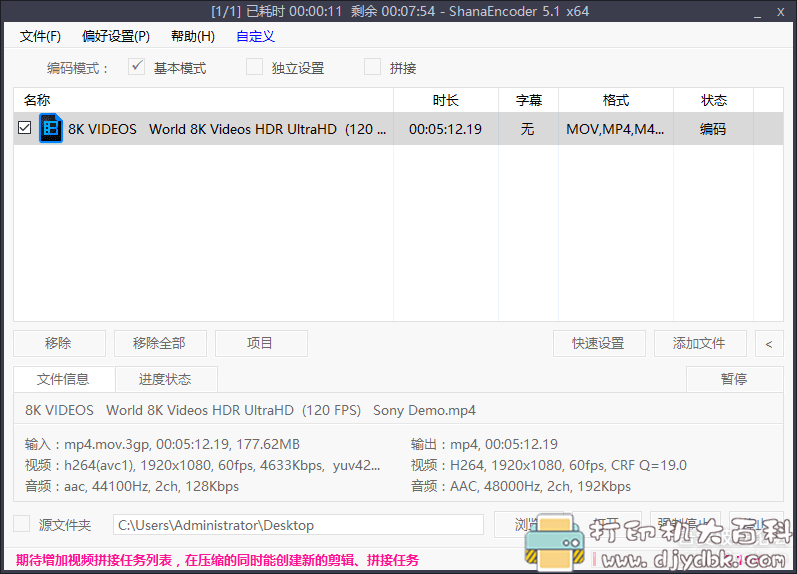Click output 视频 line with CRF Q=19.0
Viewport: 797px width, 574px height.
(549, 465)
